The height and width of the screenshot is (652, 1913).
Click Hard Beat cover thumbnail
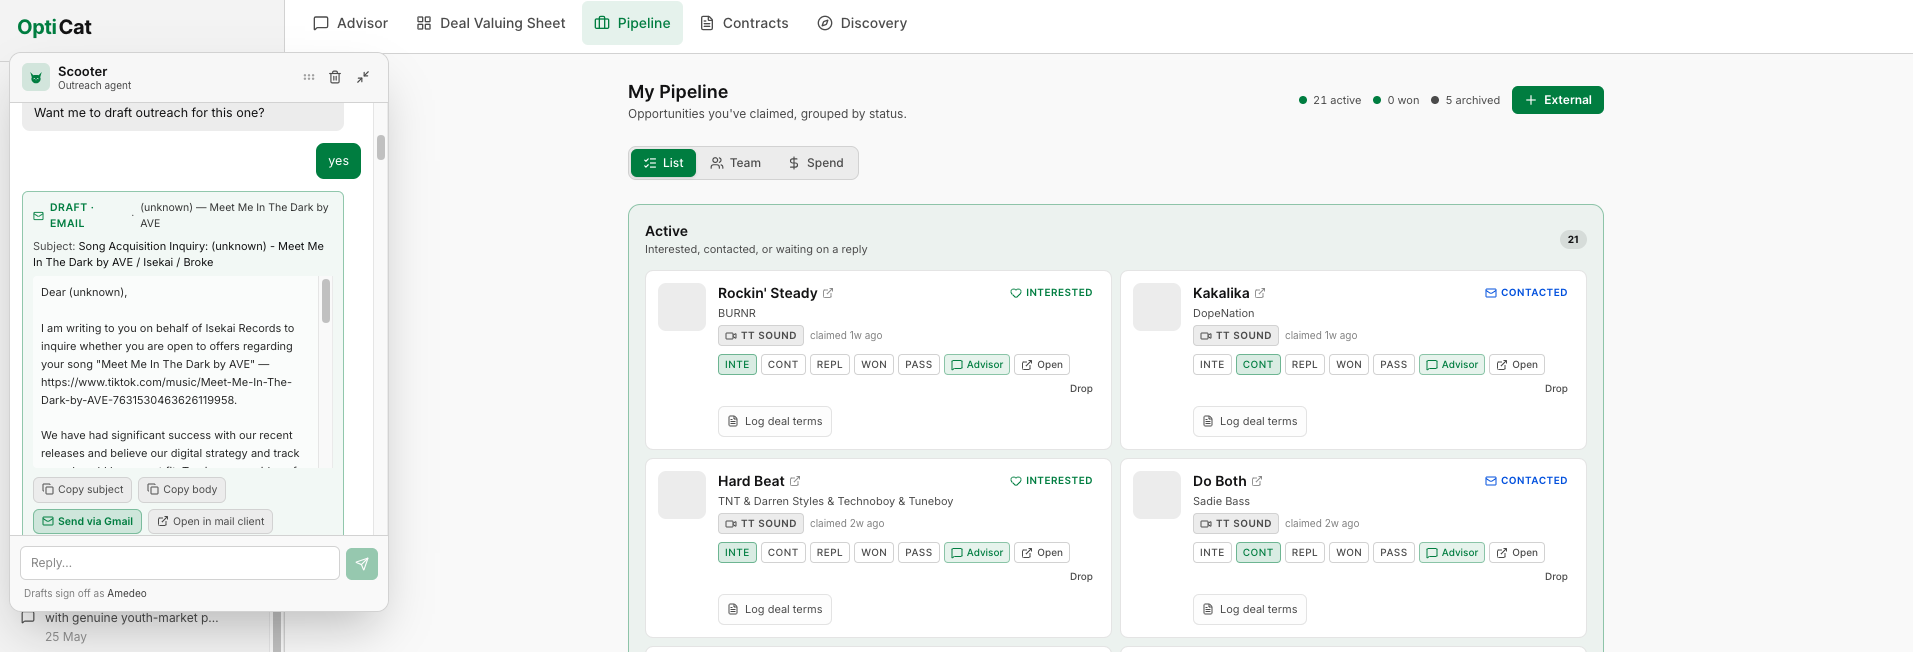682,495
